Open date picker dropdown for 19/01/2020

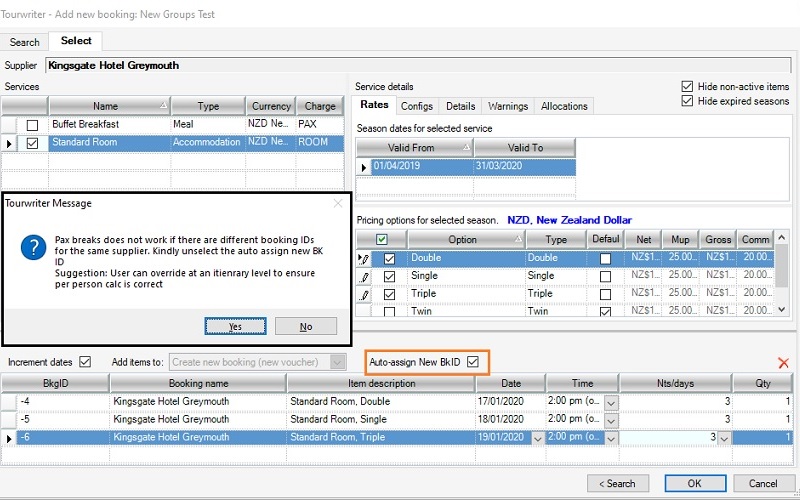click(x=539, y=437)
